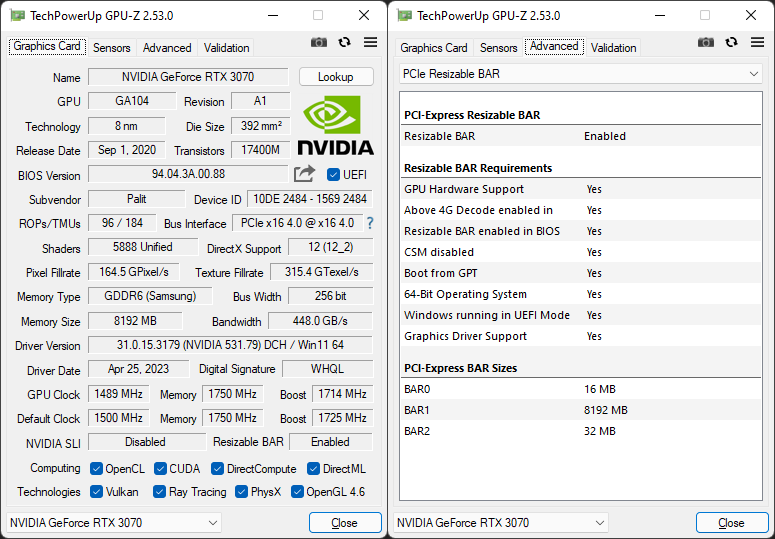Screen dimensions: 775x539
Task: Expand the PCIe Resizable BAR dropdown
Action: (581, 74)
